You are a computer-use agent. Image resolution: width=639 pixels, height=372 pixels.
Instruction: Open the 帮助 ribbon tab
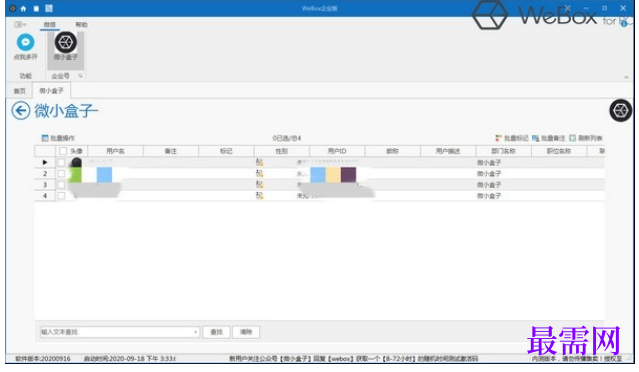[82, 24]
